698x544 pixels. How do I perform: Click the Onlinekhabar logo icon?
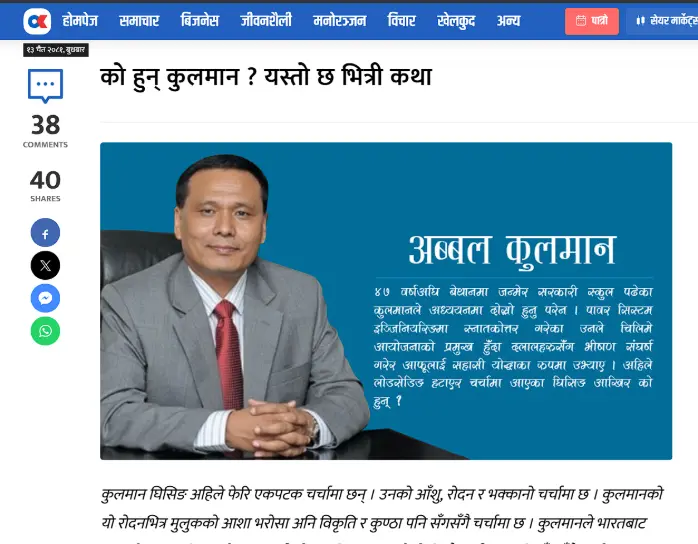click(37, 21)
